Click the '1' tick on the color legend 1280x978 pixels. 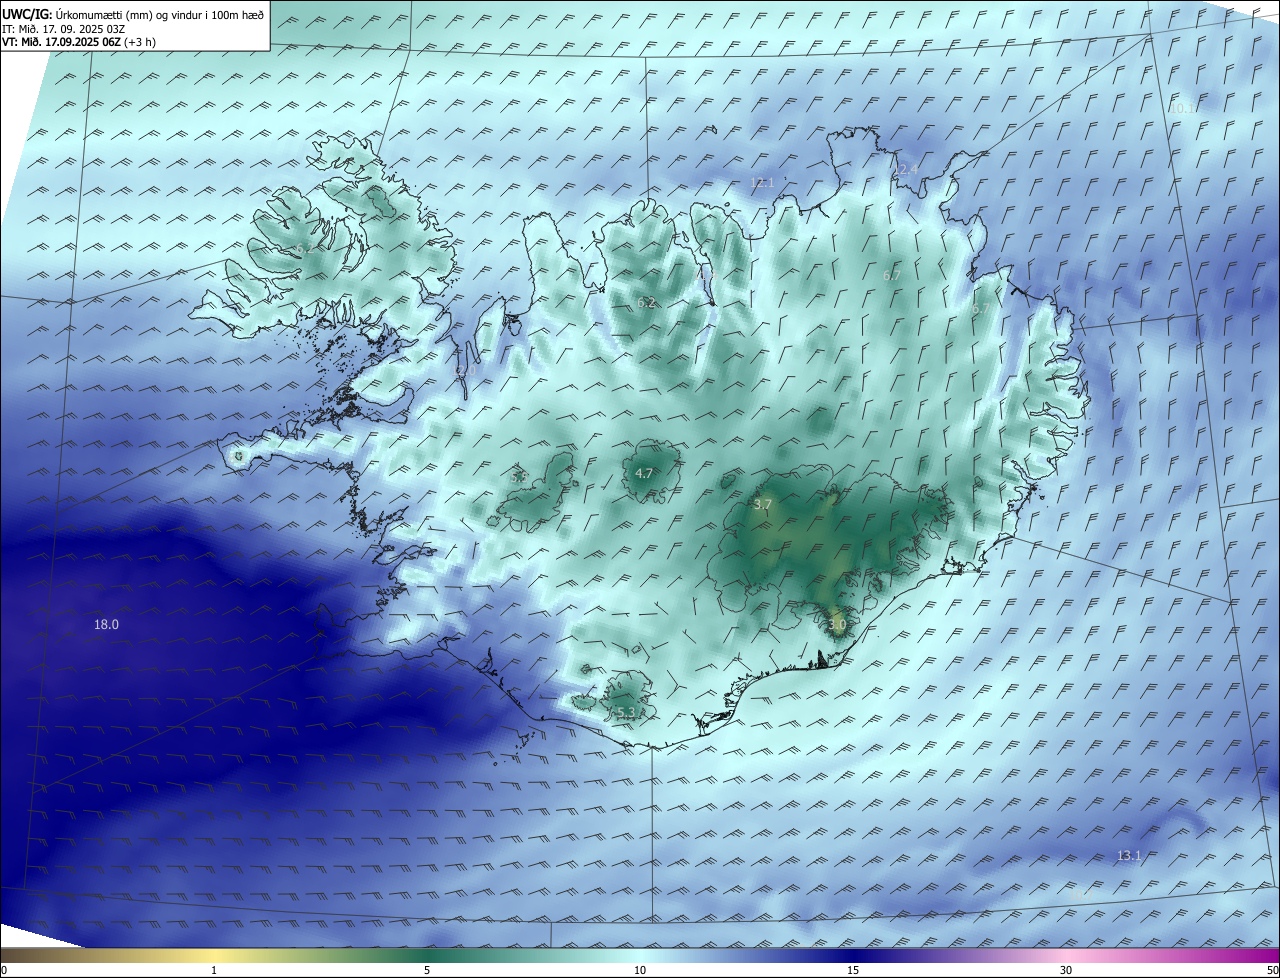(214, 970)
